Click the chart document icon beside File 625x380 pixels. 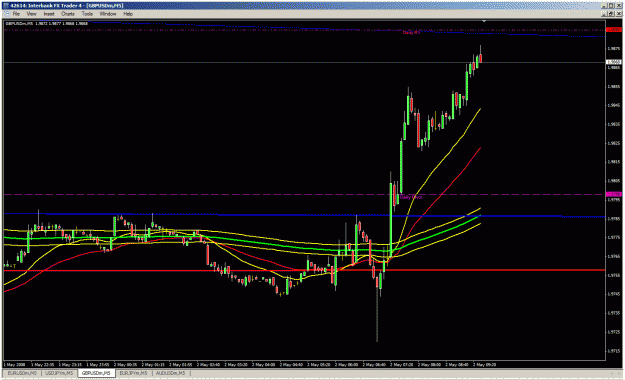coord(6,14)
